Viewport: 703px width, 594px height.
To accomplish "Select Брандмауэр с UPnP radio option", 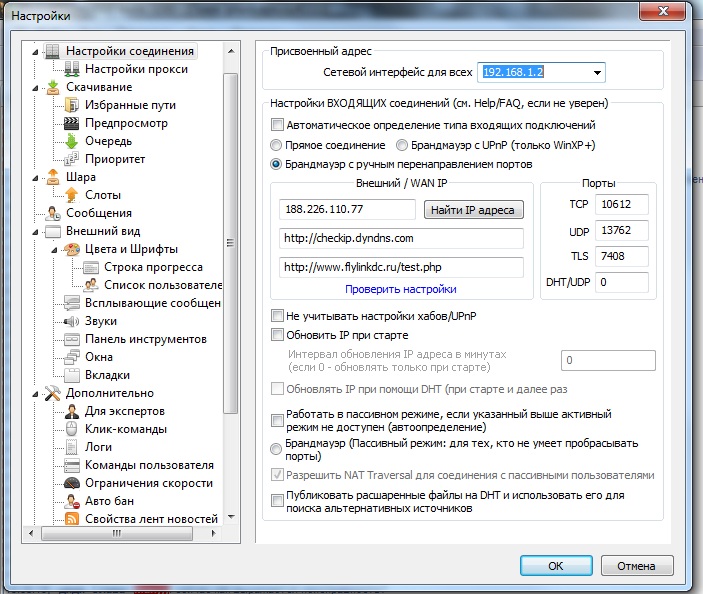I will pyautogui.click(x=402, y=145).
